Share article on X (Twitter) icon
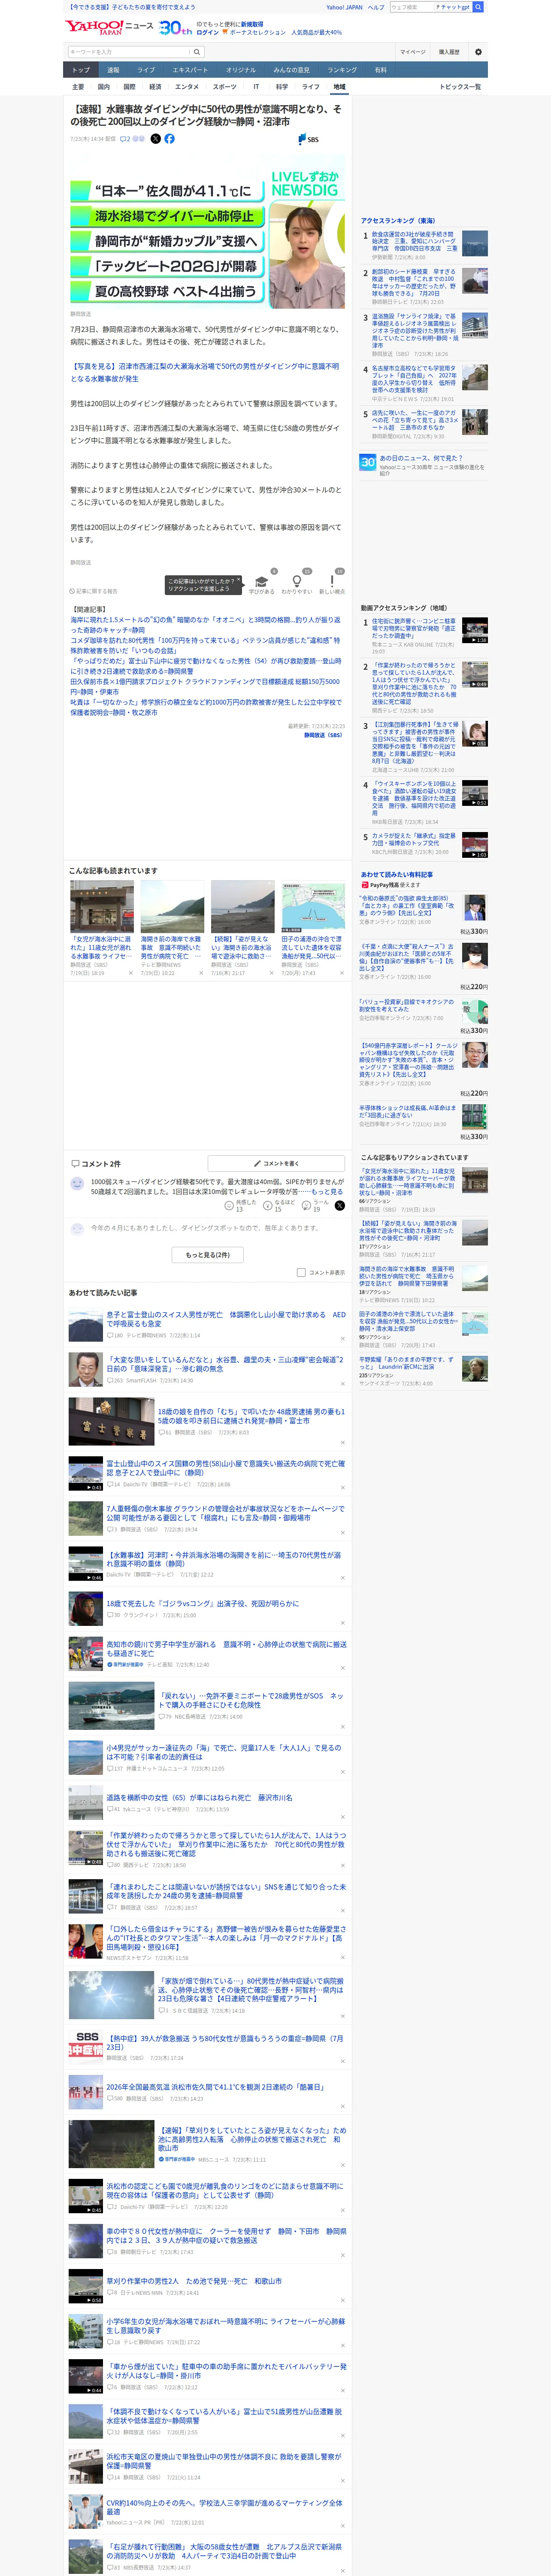The width and height of the screenshot is (551, 2576). pos(155,139)
